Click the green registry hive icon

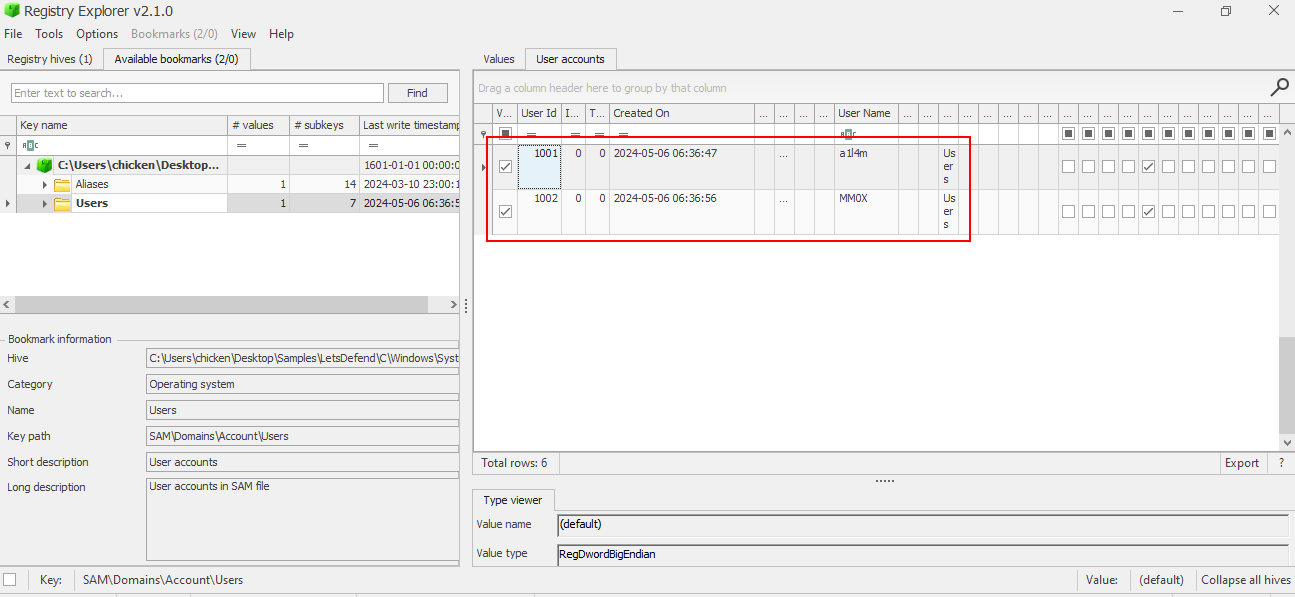[44, 165]
